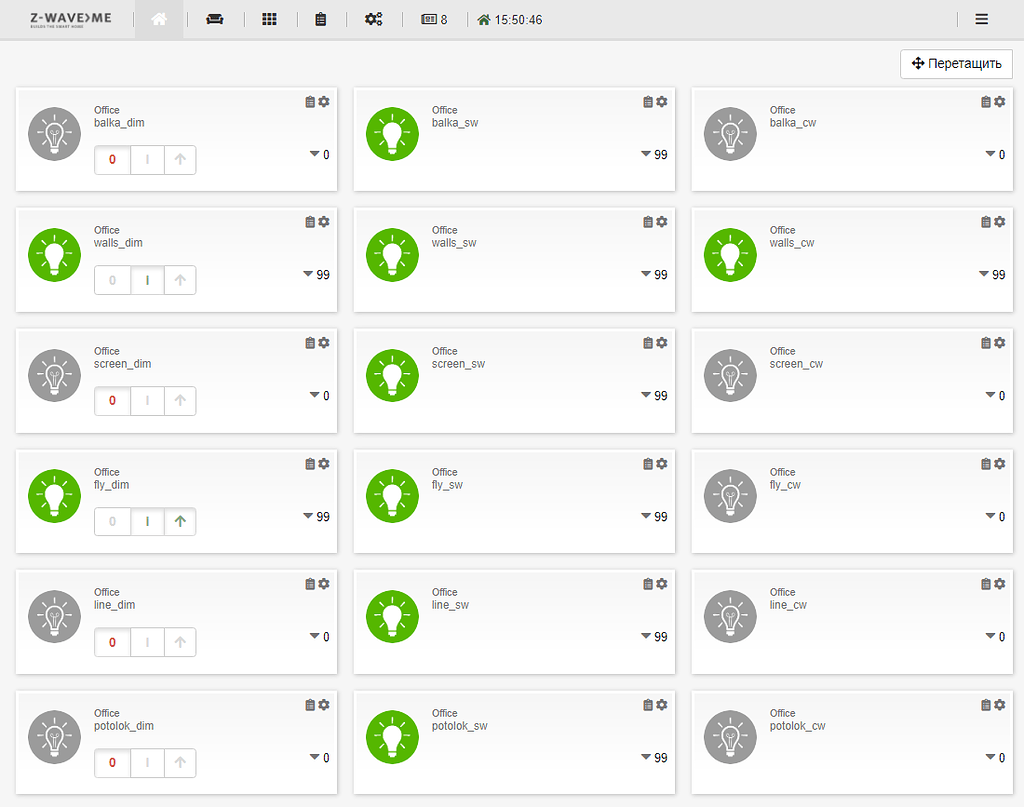The width and height of the screenshot is (1024, 807).
Task: Toggle the screen_cw light bulb
Action: tap(730, 375)
